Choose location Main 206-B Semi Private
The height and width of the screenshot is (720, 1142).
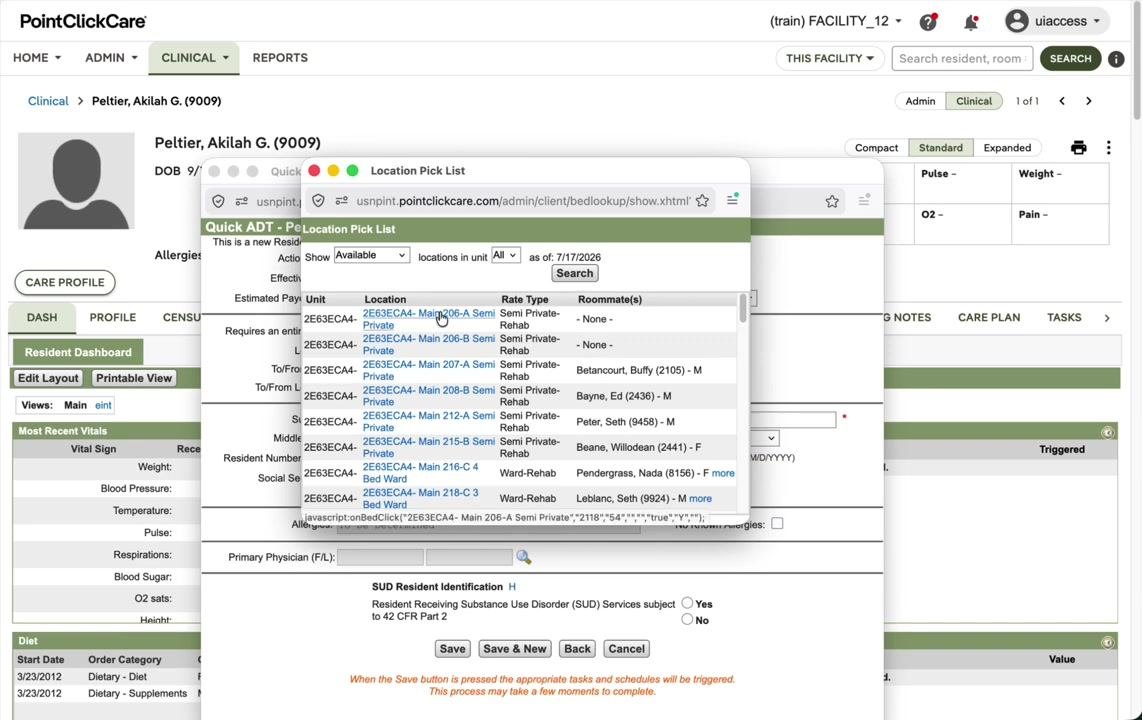point(428,345)
